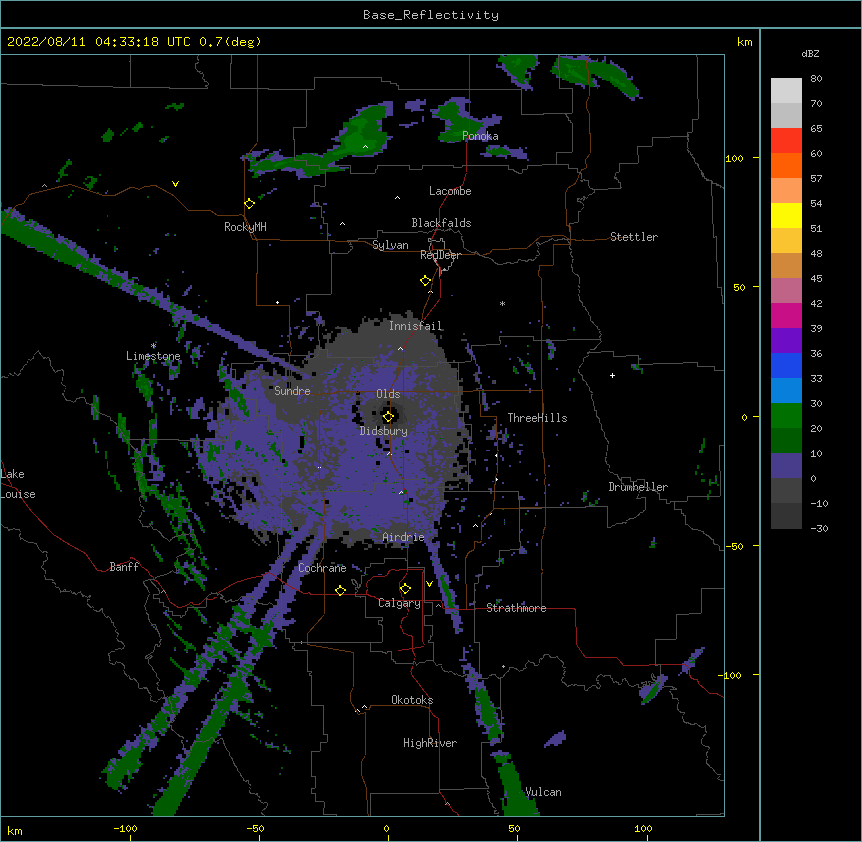Click the Blackfalds city label
The height and width of the screenshot is (842, 862).
(441, 223)
